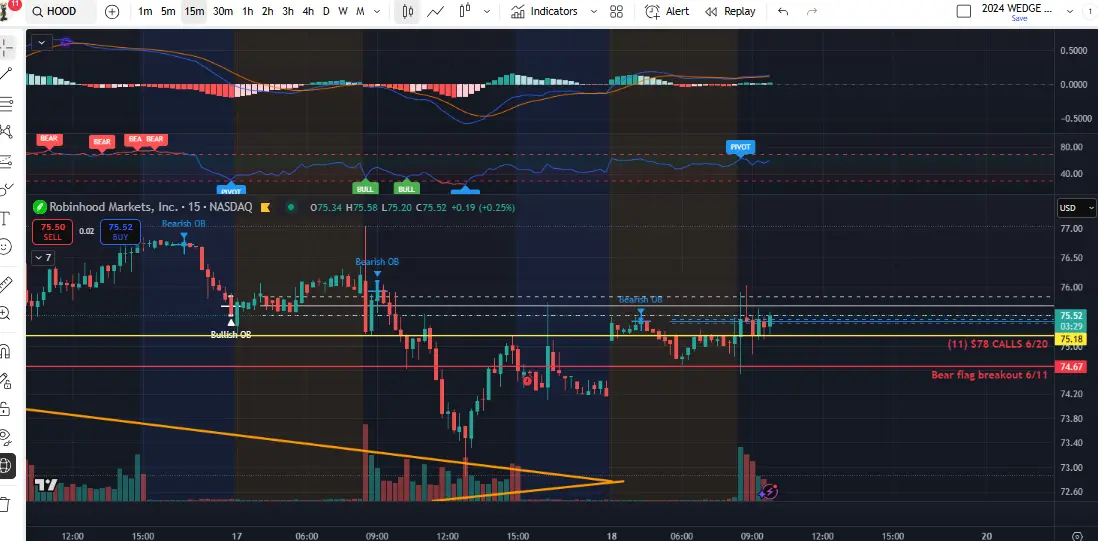Switch to the W weekly timeframe
This screenshot has height=541, width=1098.
[x=342, y=11]
